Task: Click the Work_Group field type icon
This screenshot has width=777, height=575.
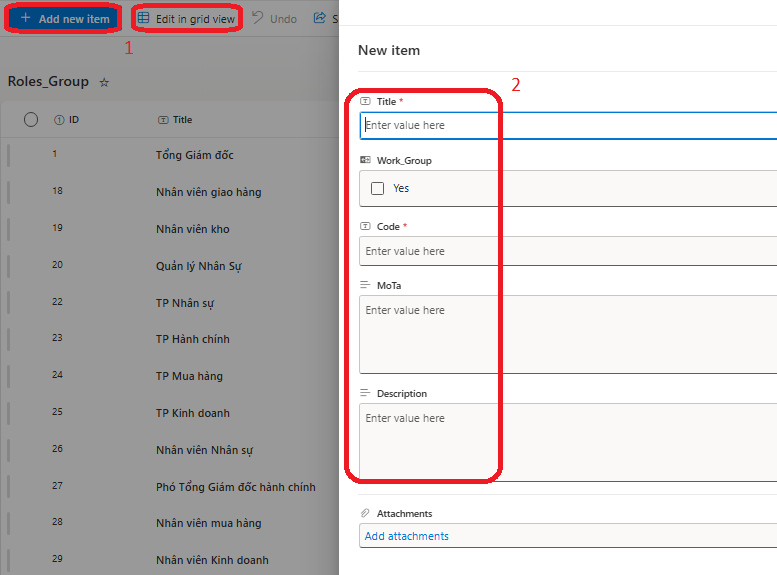Action: pos(365,160)
